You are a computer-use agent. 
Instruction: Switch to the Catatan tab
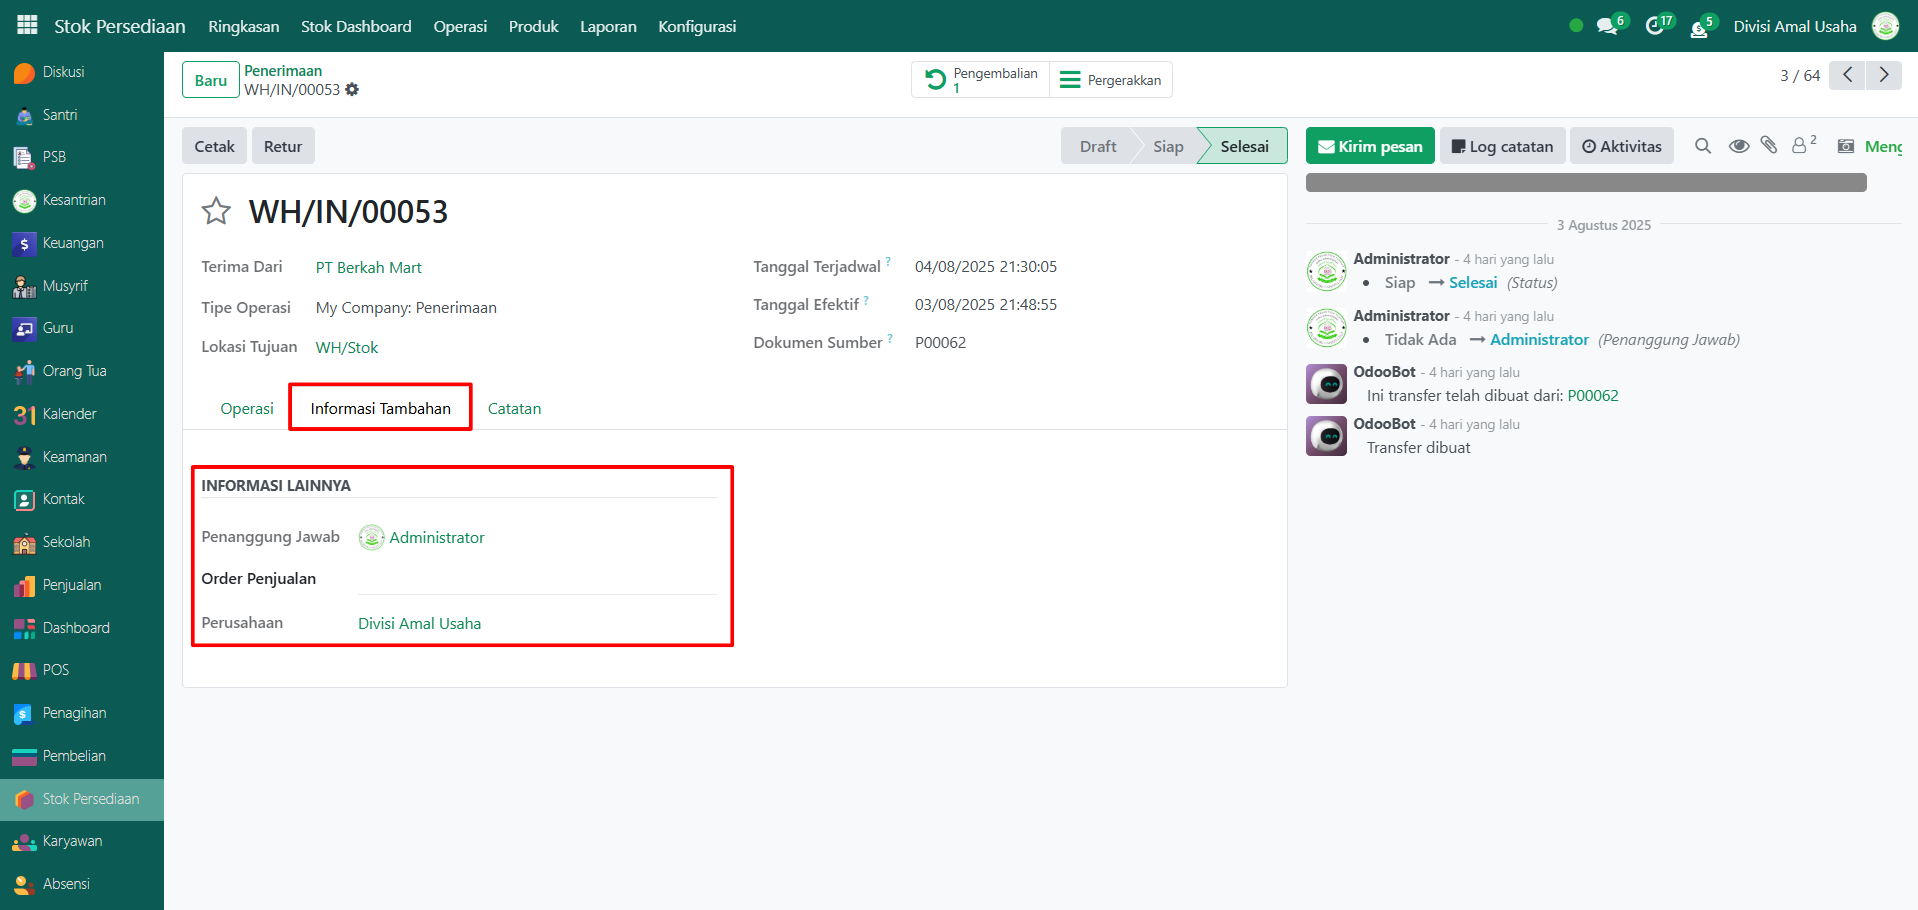pos(514,408)
